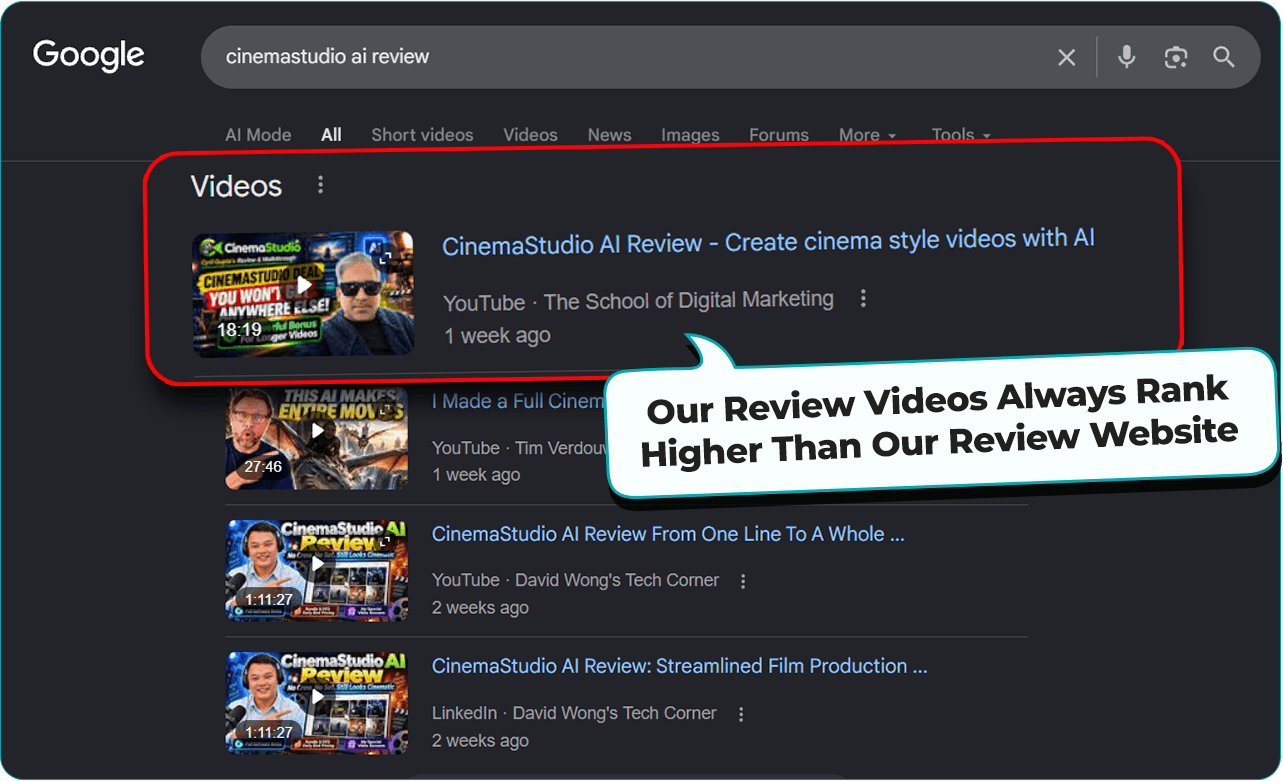This screenshot has width=1283, height=781.
Task: Open options menu for YouTube David Wong result
Action: click(743, 580)
